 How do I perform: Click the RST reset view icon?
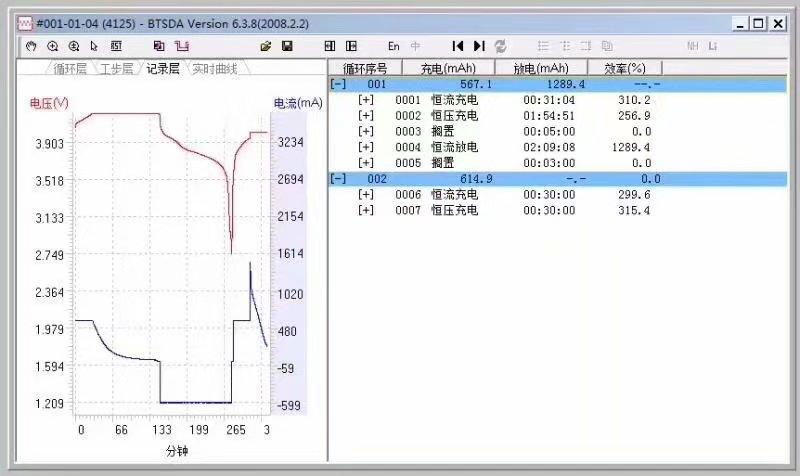click(116, 46)
